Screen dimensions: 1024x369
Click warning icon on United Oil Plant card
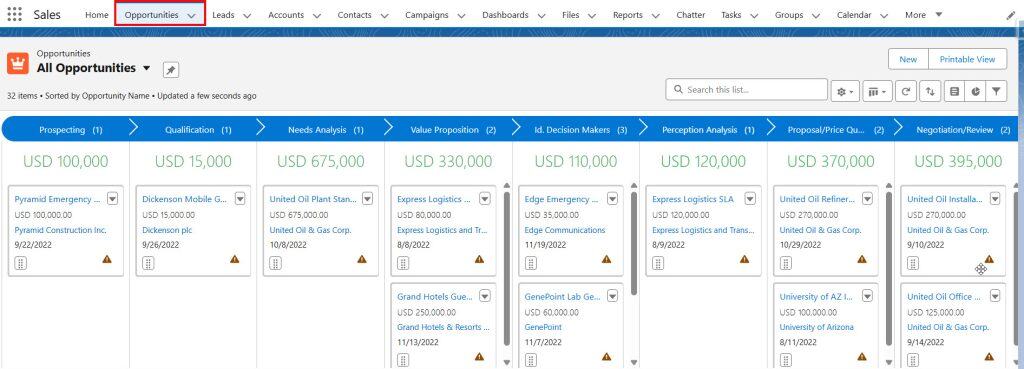(362, 259)
